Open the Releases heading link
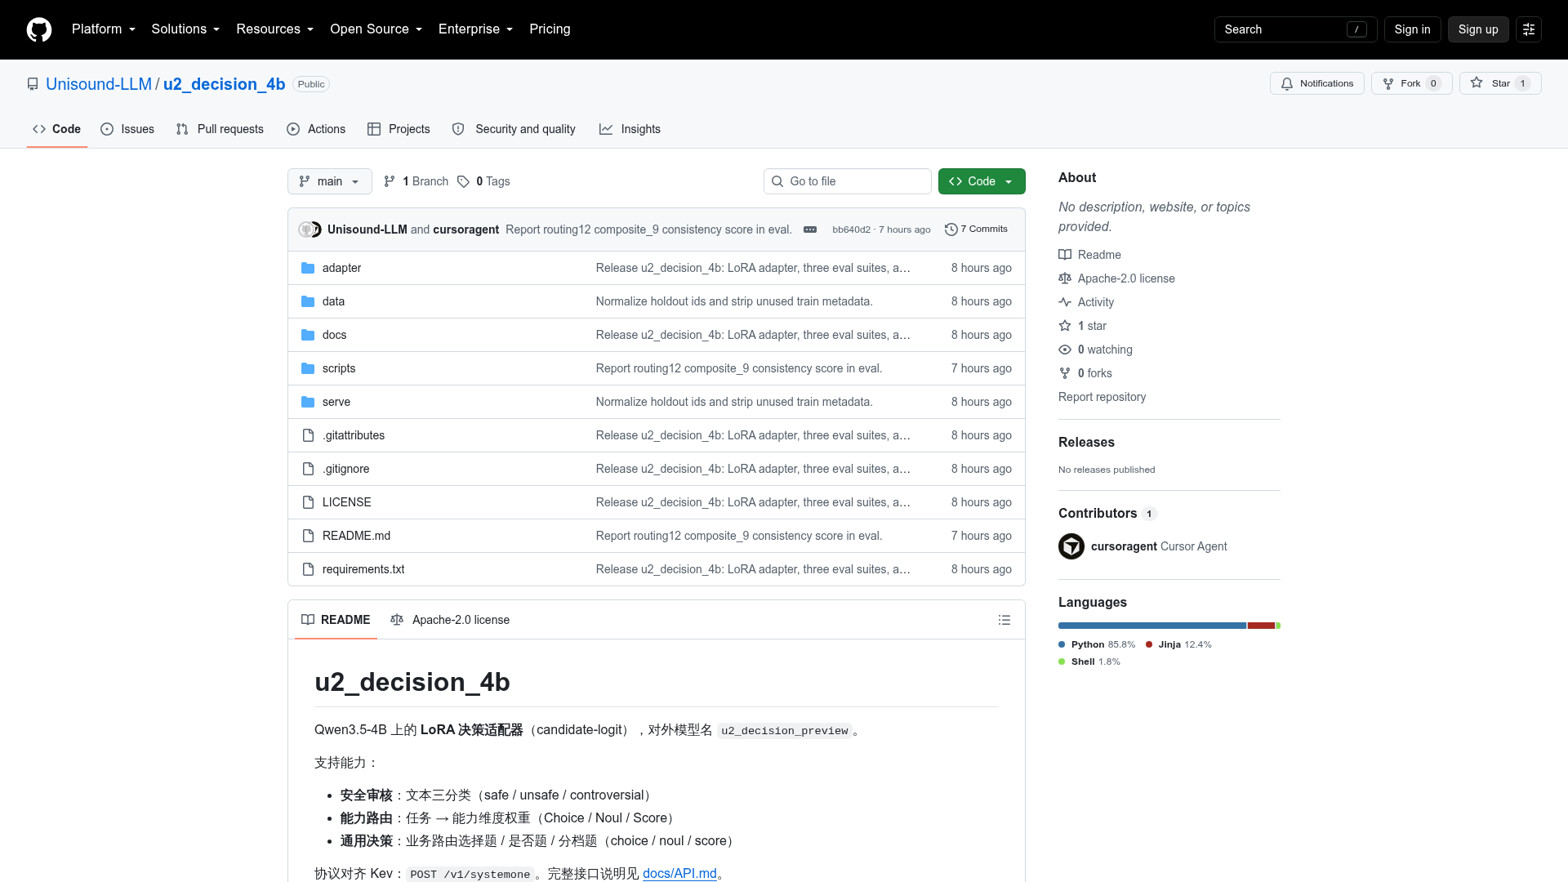 coord(1086,442)
